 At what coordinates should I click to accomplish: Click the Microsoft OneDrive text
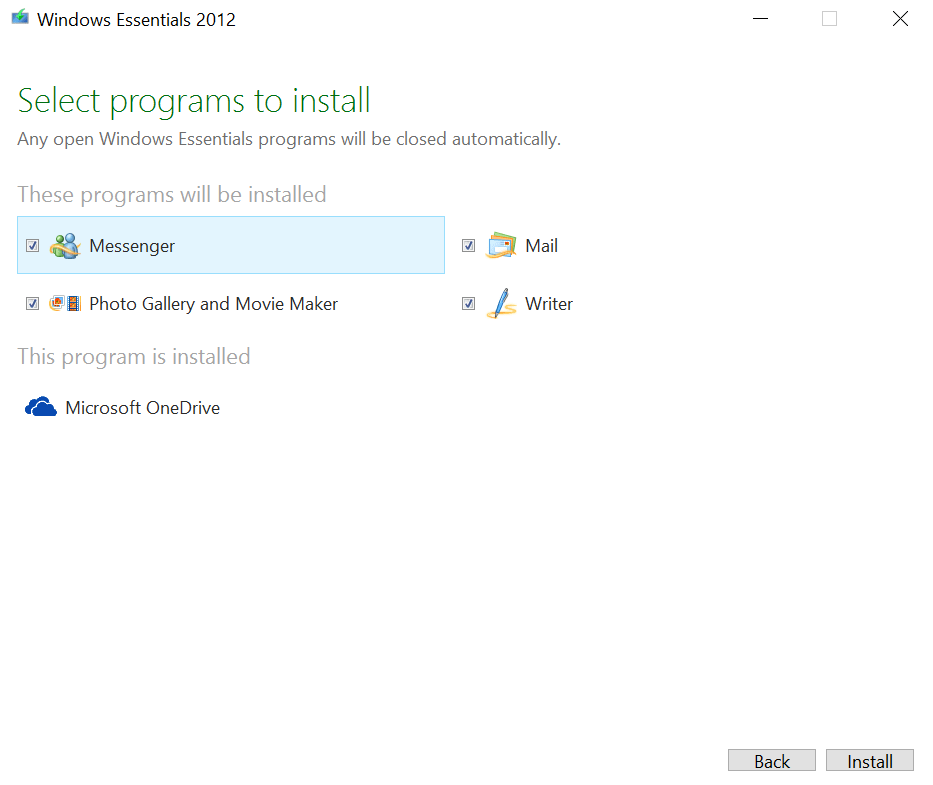coord(143,408)
